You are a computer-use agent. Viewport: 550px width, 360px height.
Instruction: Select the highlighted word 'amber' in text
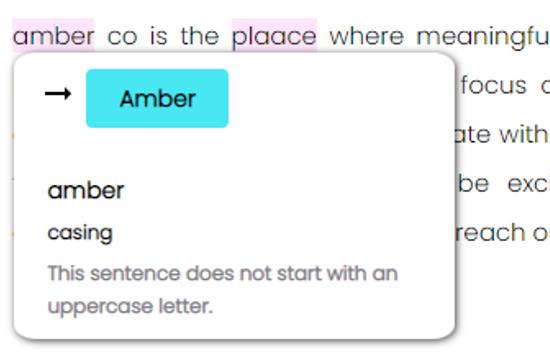[53, 36]
